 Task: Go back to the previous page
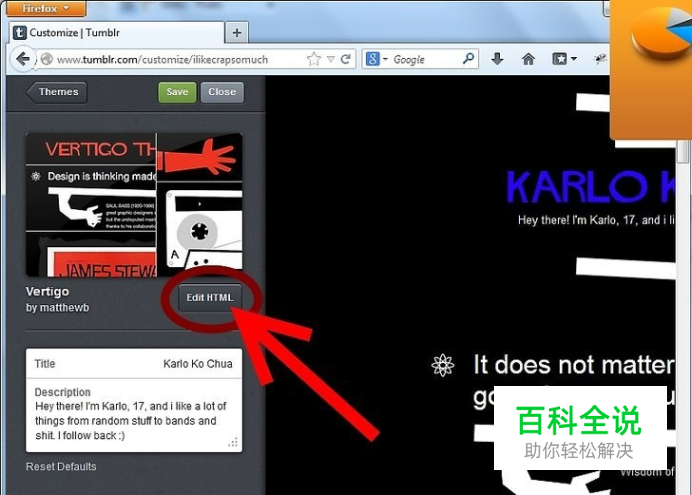pyautogui.click(x=22, y=59)
